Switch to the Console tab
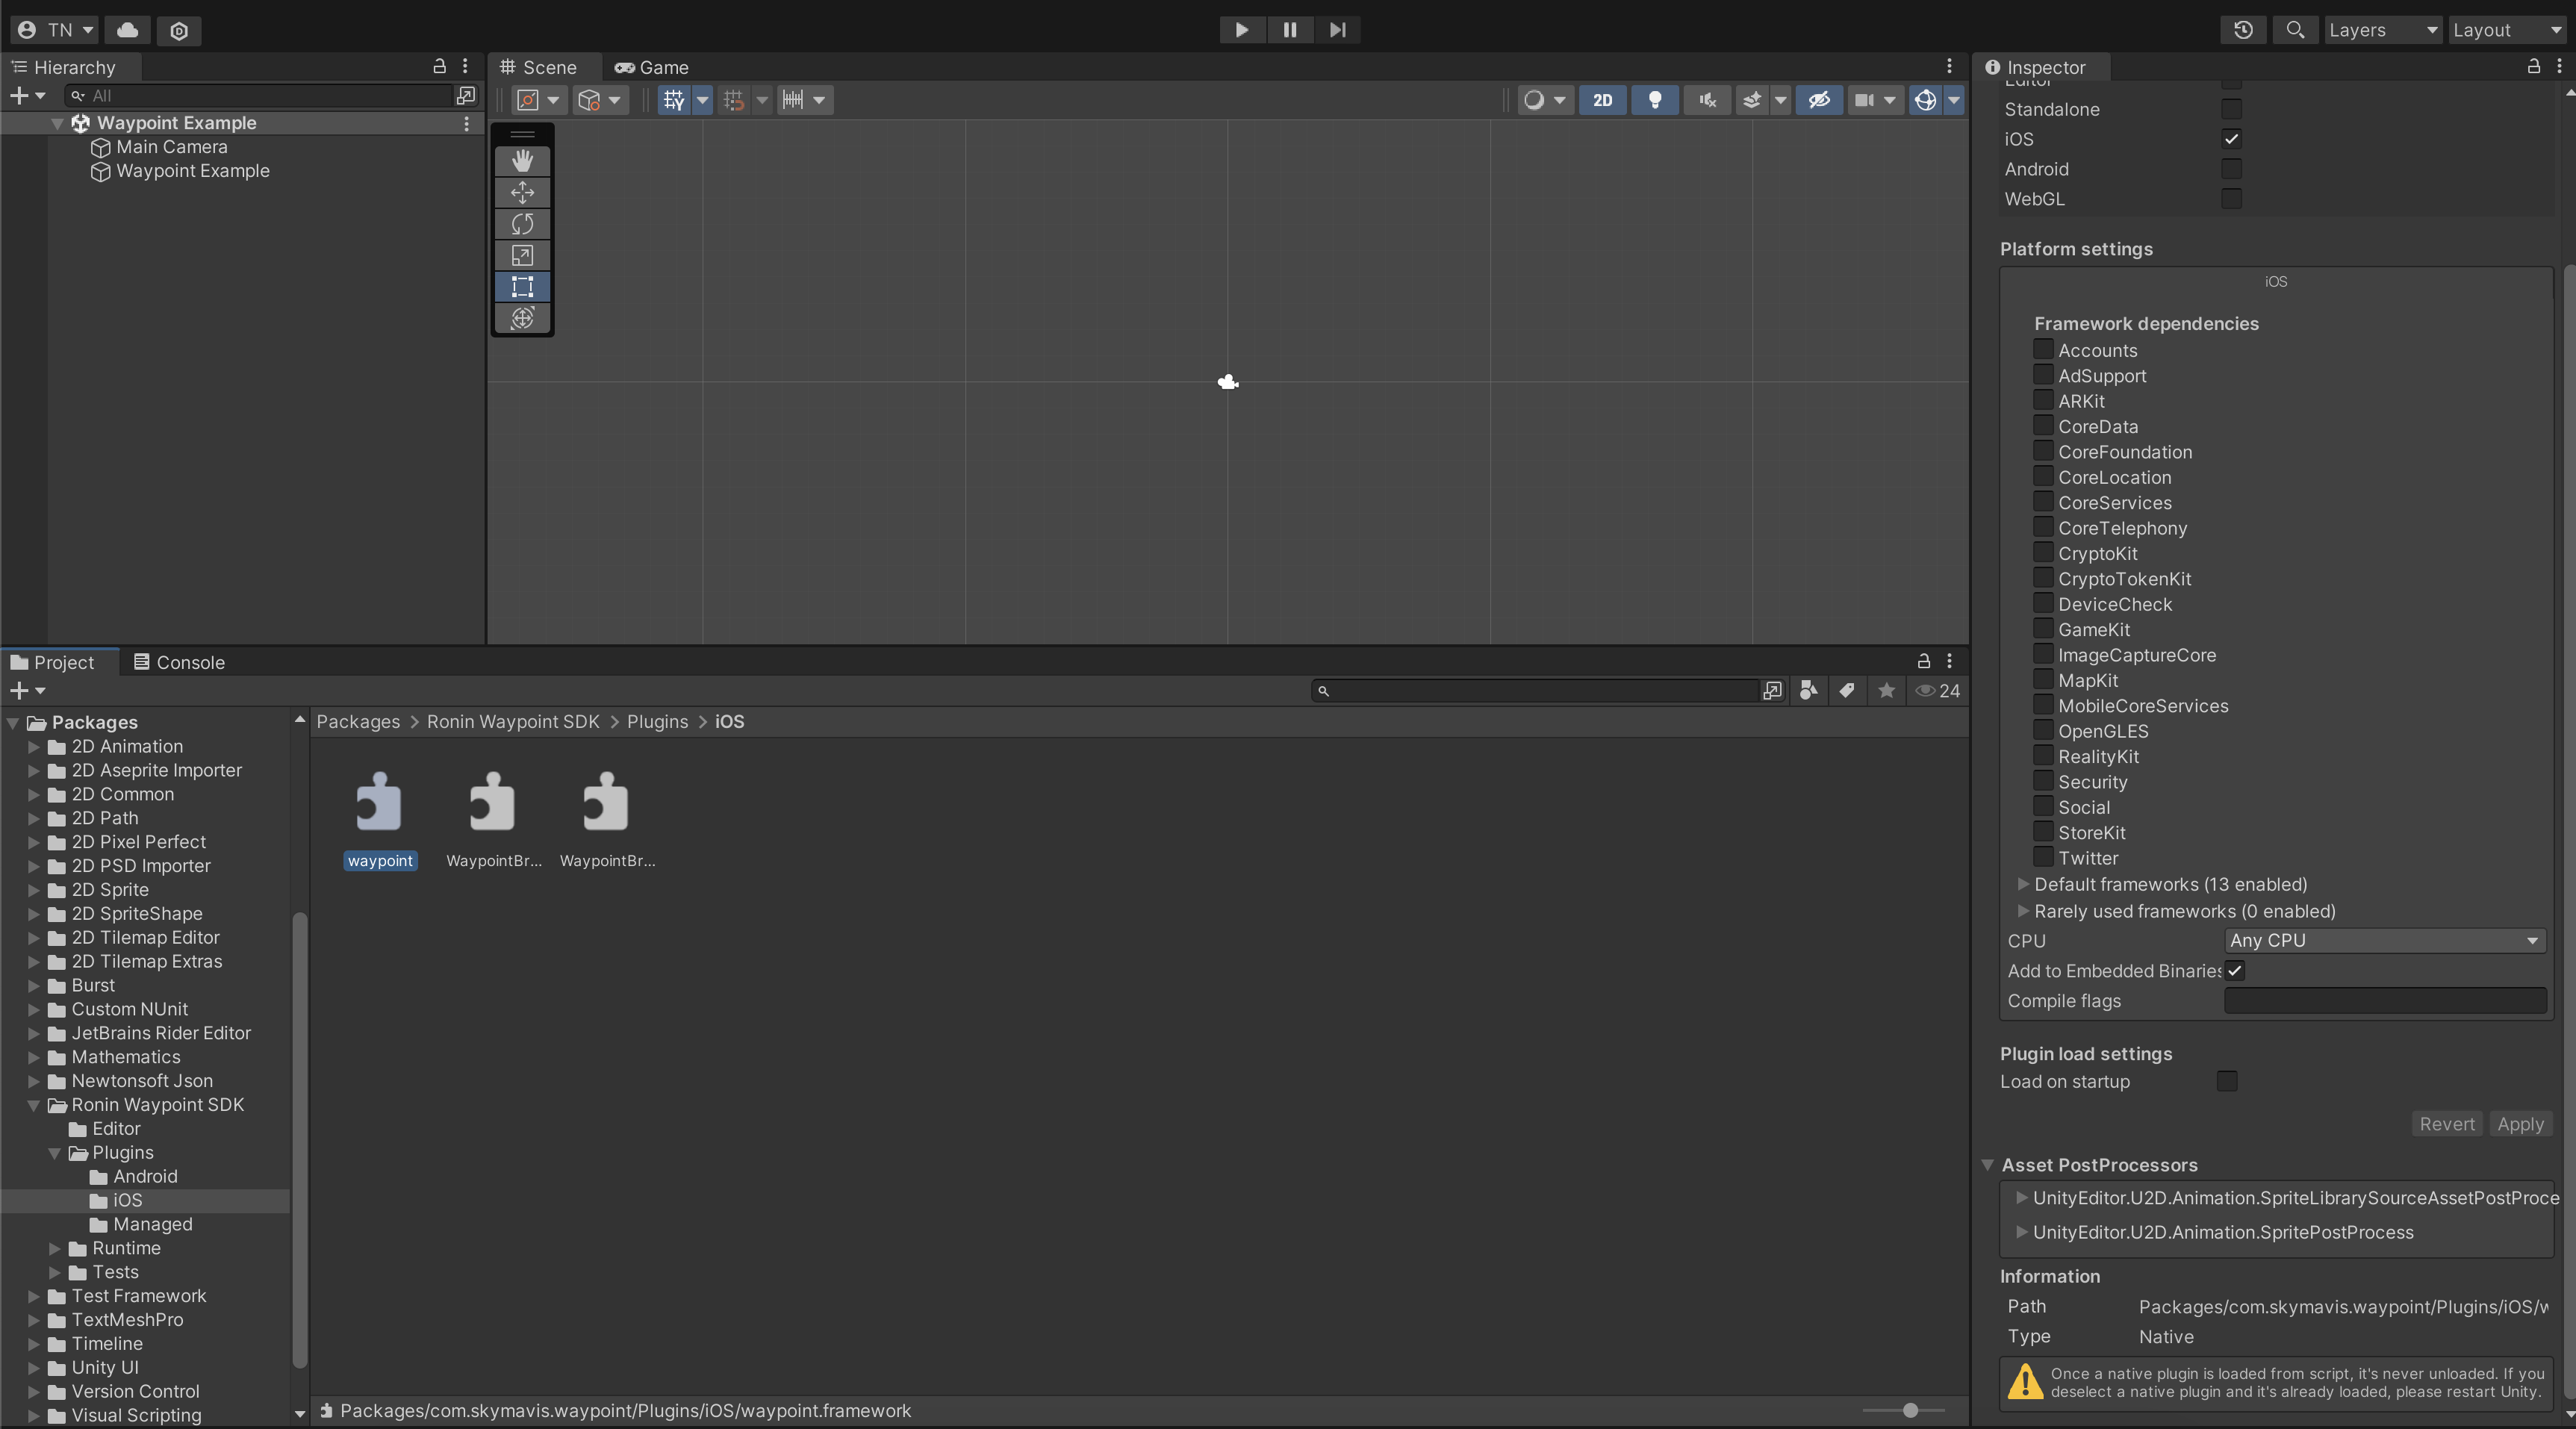The width and height of the screenshot is (2576, 1429). (x=179, y=662)
